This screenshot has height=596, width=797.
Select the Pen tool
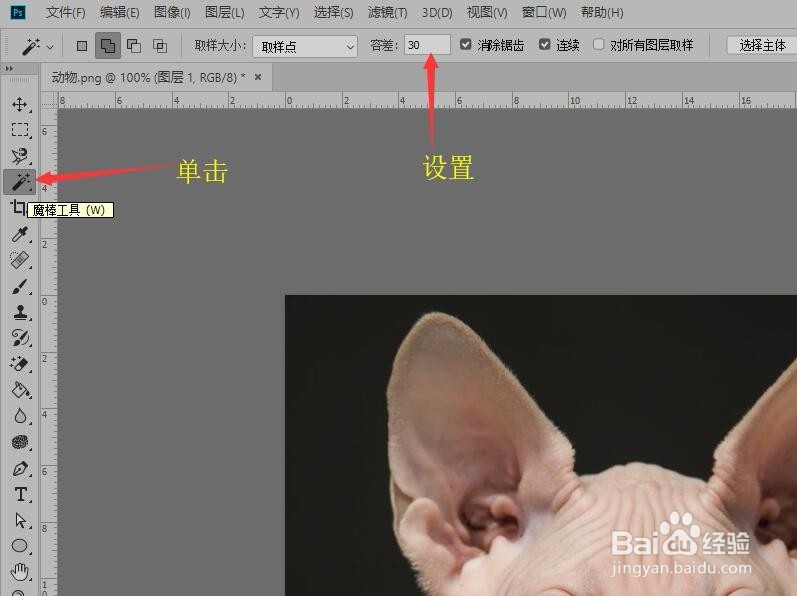(x=20, y=468)
